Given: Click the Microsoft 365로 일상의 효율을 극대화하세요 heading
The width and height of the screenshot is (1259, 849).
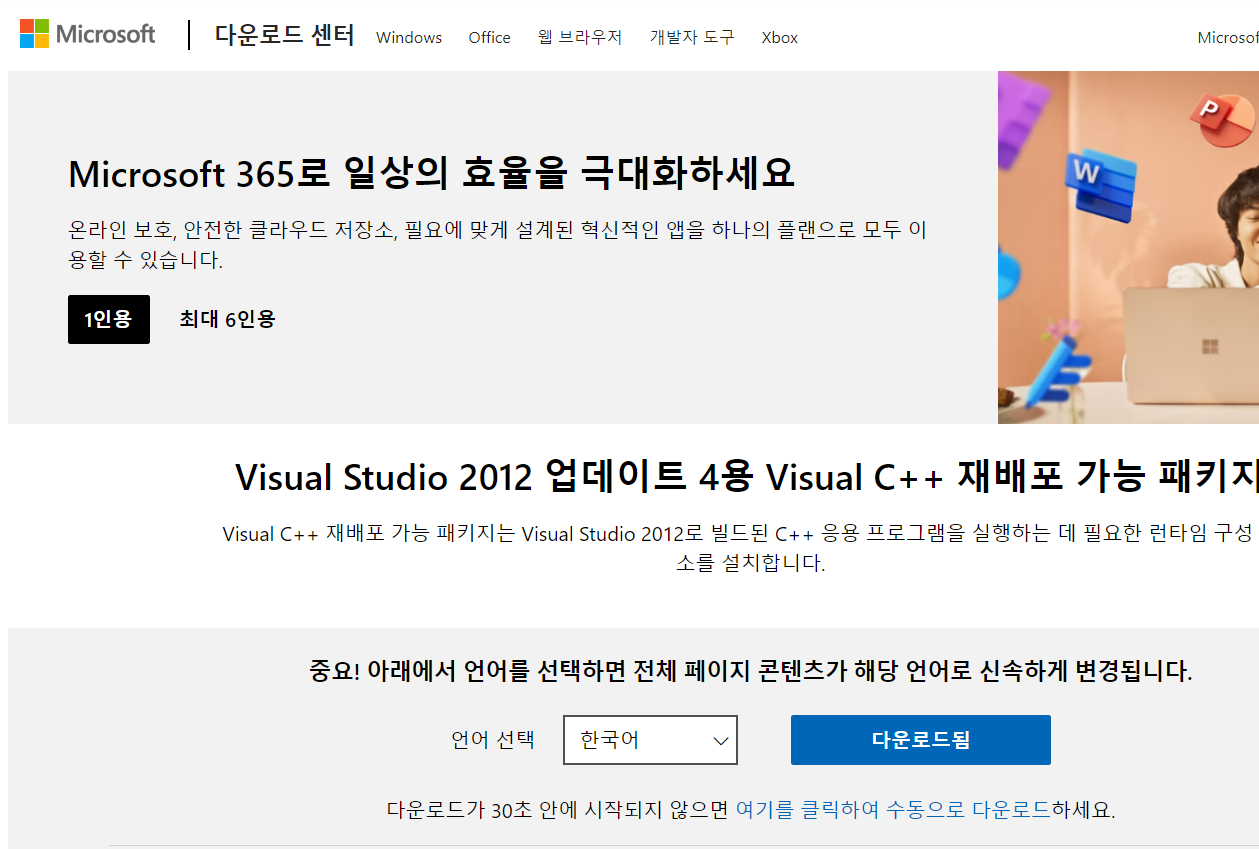Looking at the screenshot, I should point(431,174).
